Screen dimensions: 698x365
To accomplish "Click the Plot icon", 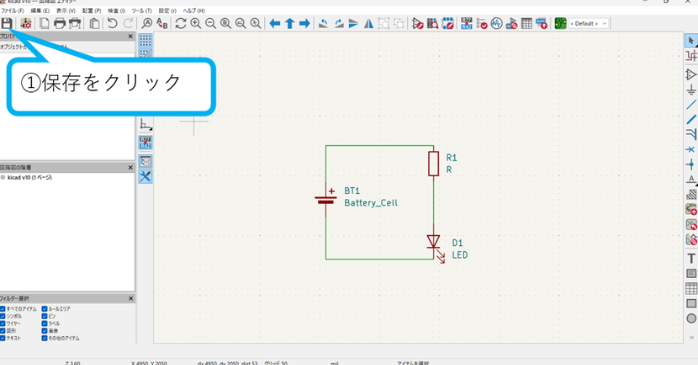I will pos(75,23).
